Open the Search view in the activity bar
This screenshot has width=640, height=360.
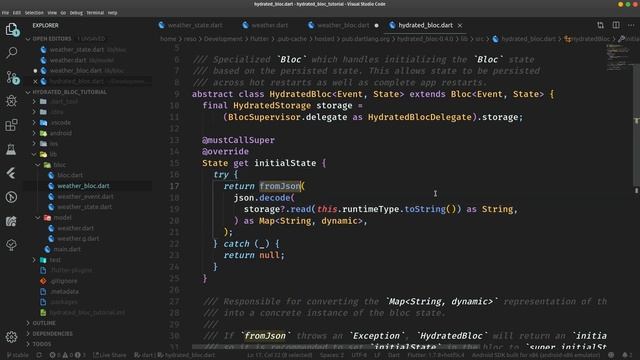[11, 53]
